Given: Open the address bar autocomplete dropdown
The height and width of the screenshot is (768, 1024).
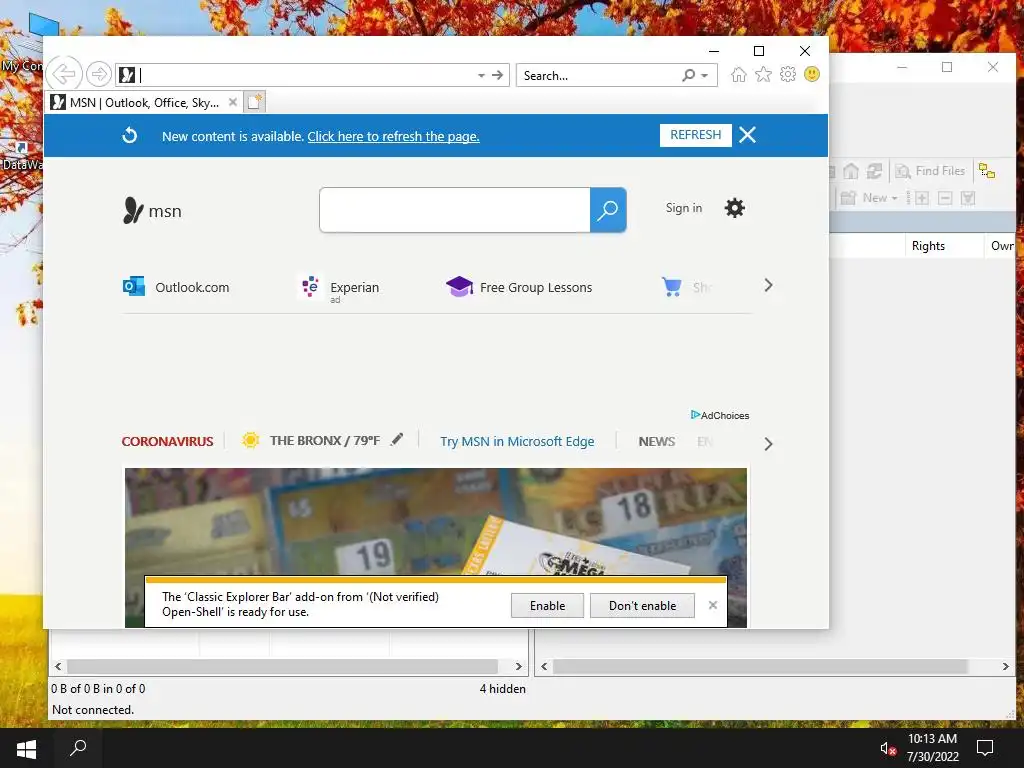Looking at the screenshot, I should pos(481,76).
